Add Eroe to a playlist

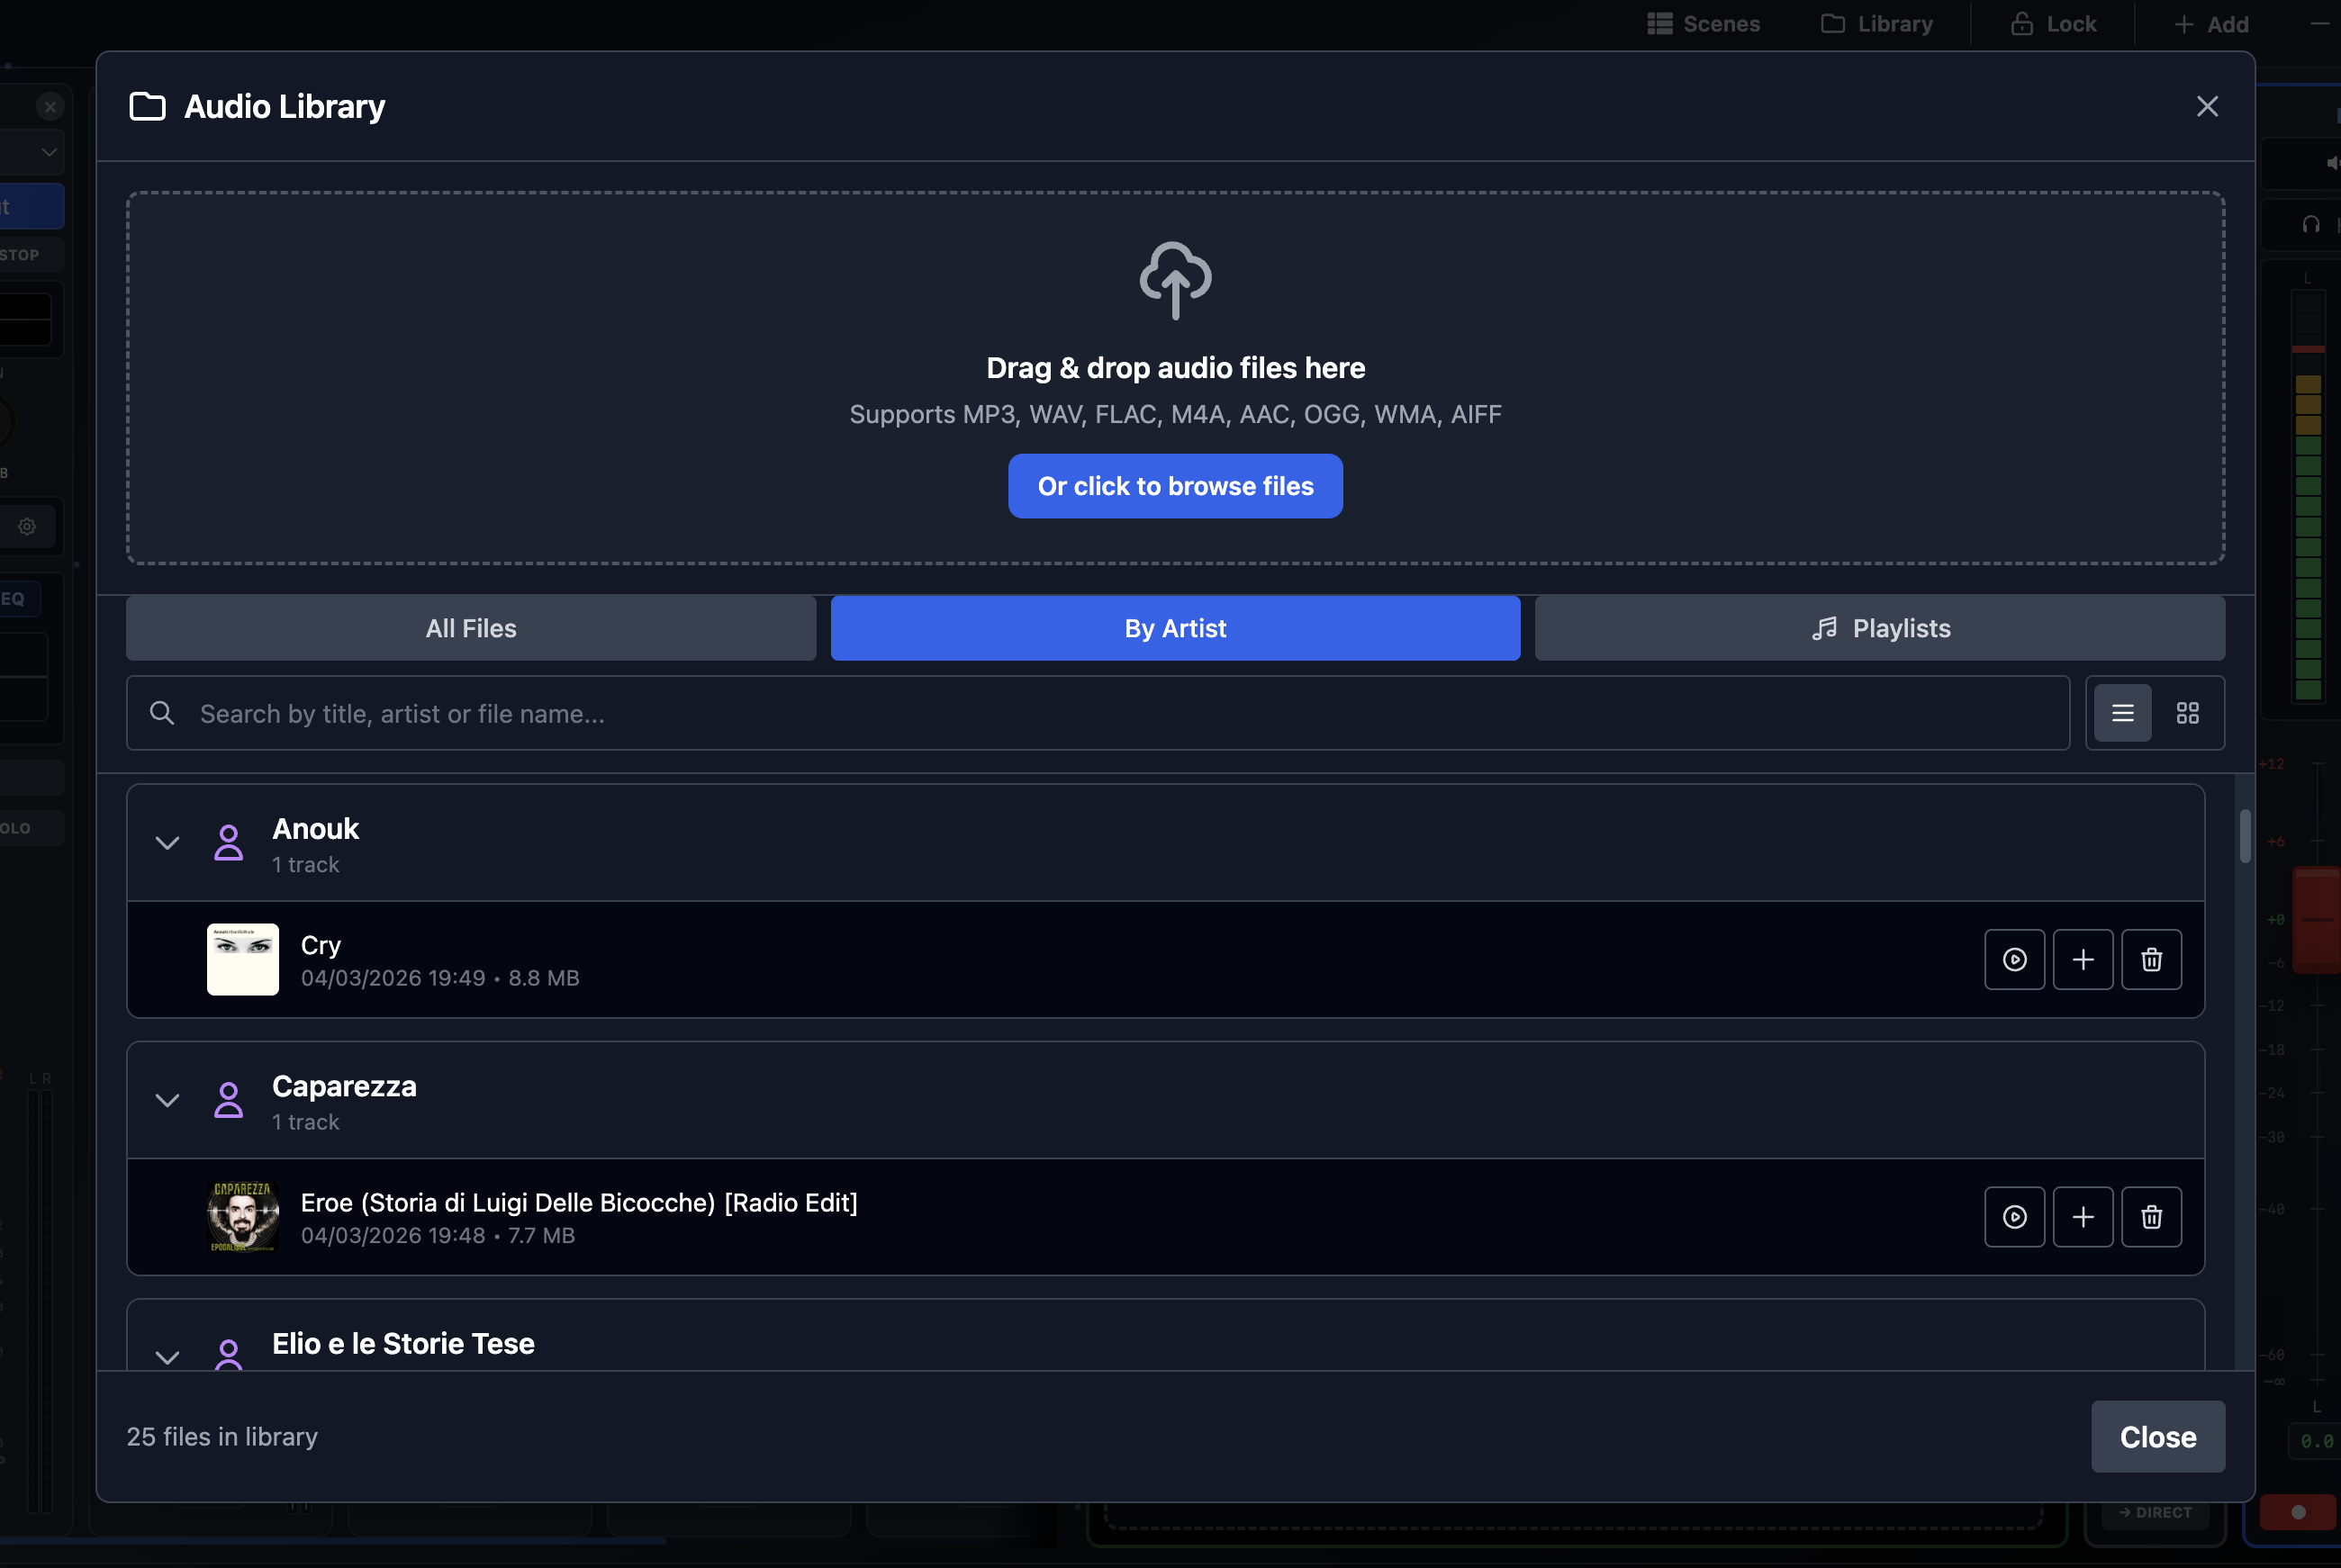pyautogui.click(x=2083, y=1217)
